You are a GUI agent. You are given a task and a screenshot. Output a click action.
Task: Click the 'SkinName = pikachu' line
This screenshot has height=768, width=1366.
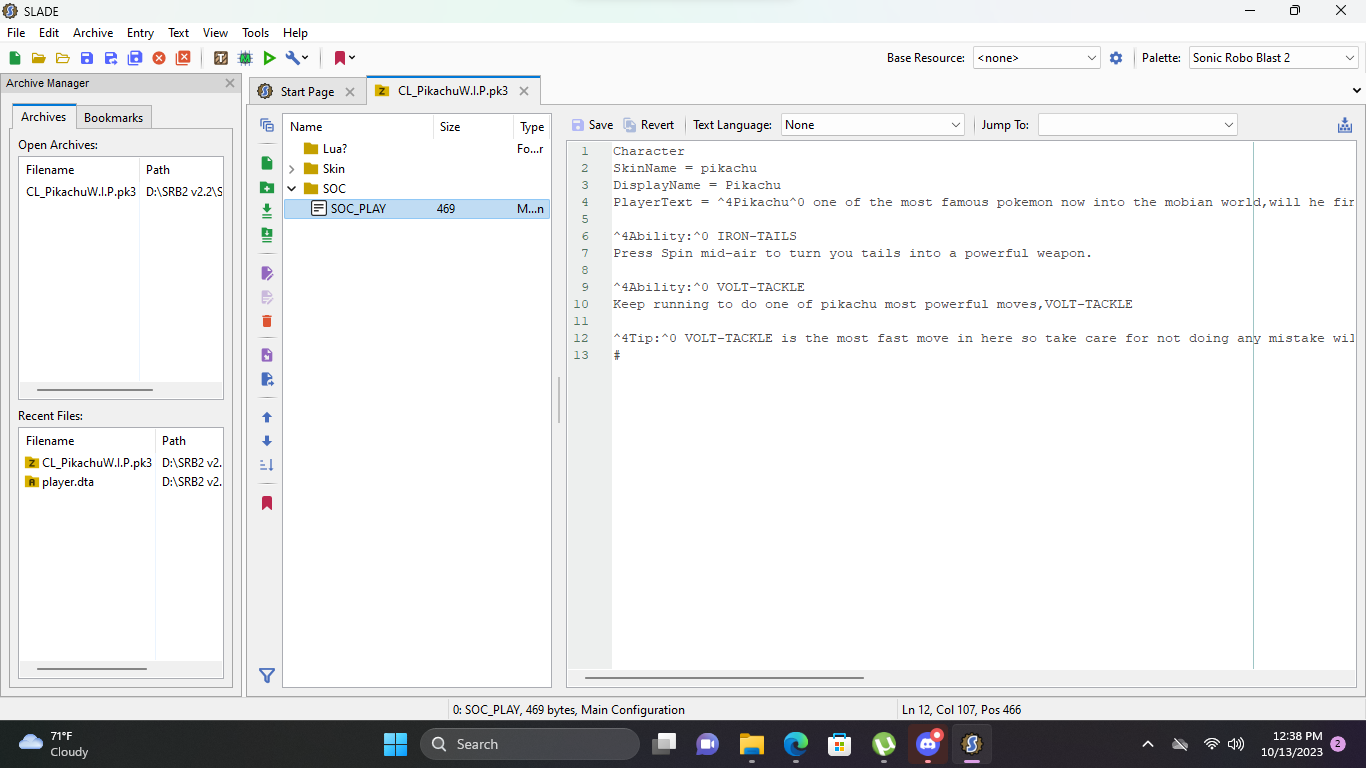tap(685, 168)
